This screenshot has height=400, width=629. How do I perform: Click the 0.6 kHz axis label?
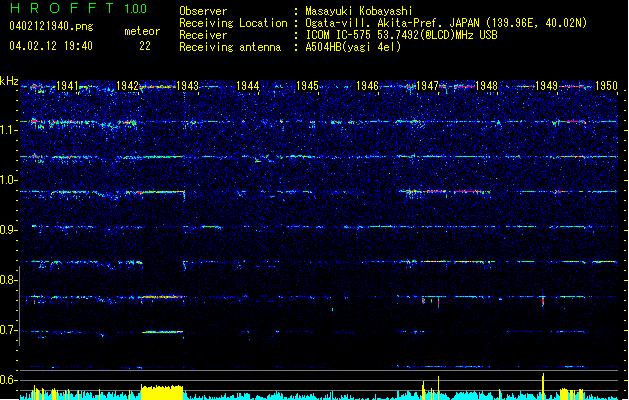click(x=9, y=380)
